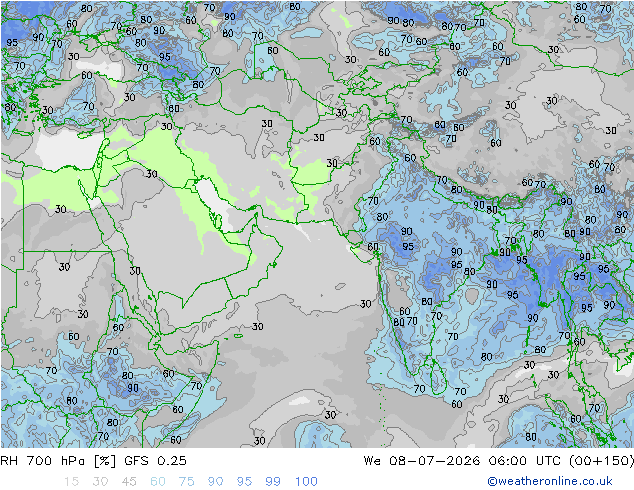Image resolution: width=634 pixels, height=490 pixels.
Task: Select legend value 45 in color scale
Action: pyautogui.click(x=129, y=482)
